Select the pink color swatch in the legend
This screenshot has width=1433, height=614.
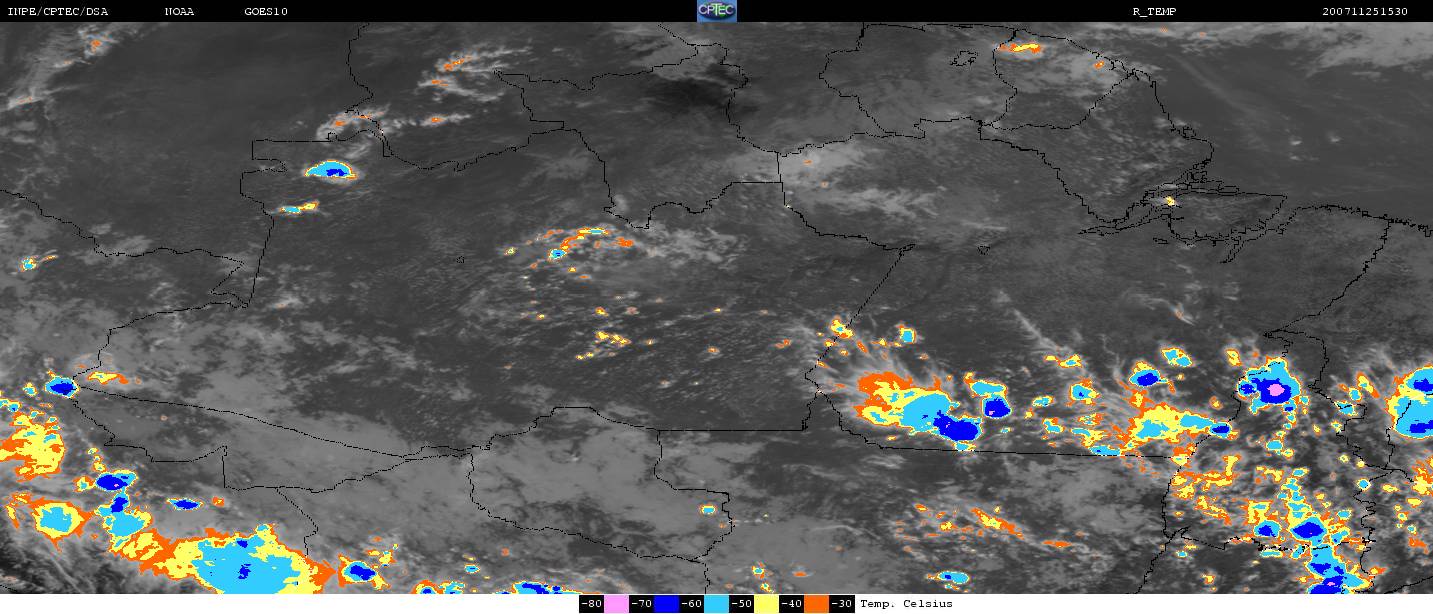click(x=616, y=604)
